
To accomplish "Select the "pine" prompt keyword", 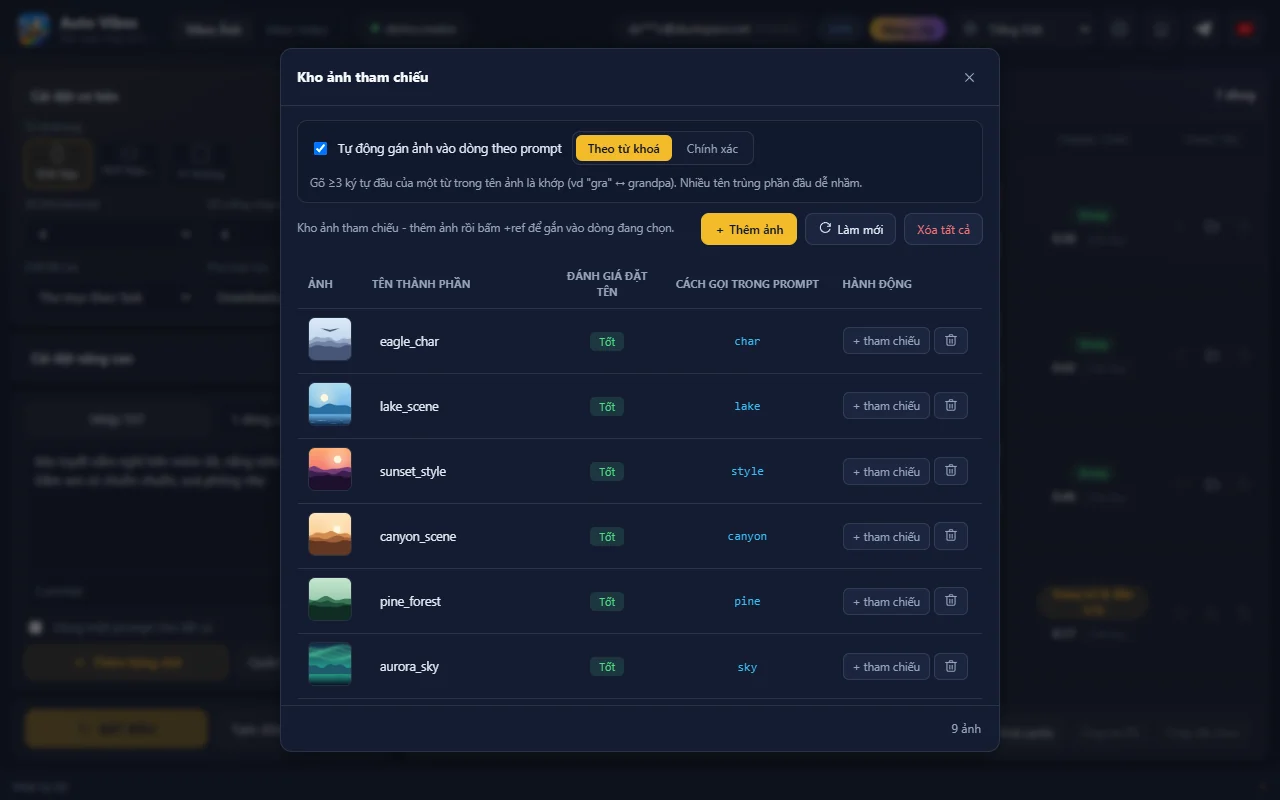I will click(747, 601).
